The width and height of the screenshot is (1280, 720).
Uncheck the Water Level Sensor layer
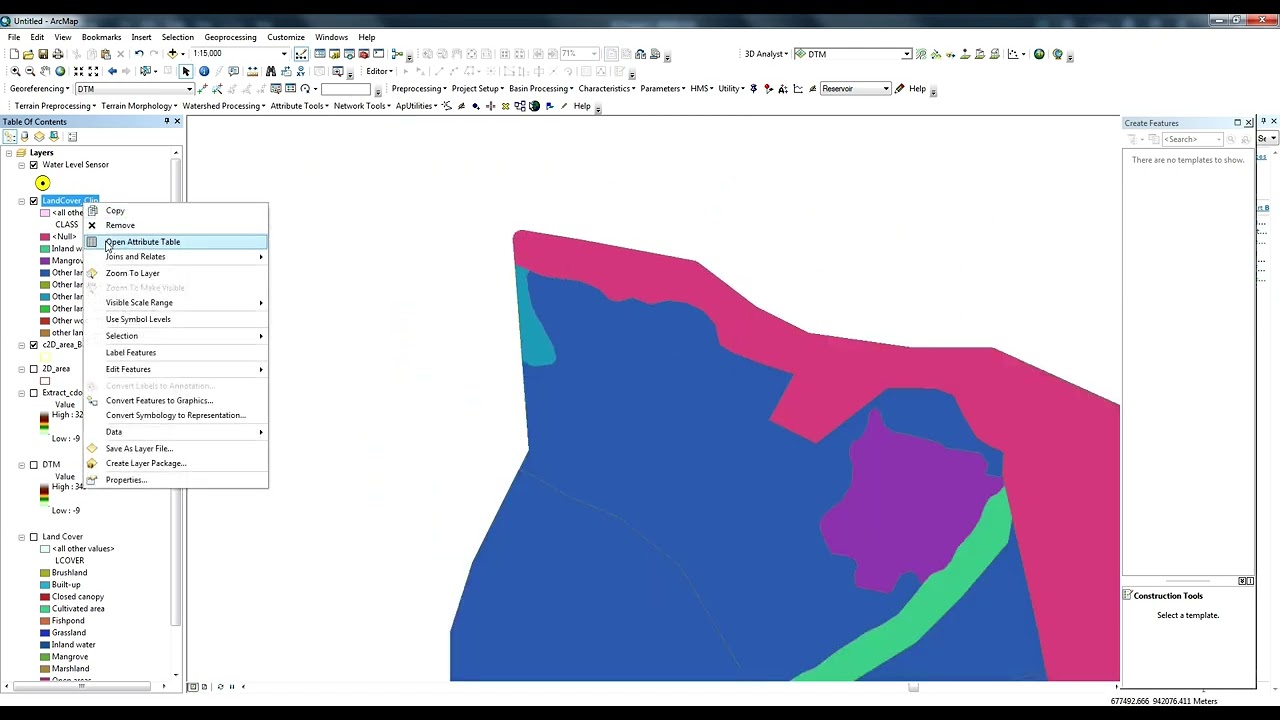pyautogui.click(x=34, y=165)
